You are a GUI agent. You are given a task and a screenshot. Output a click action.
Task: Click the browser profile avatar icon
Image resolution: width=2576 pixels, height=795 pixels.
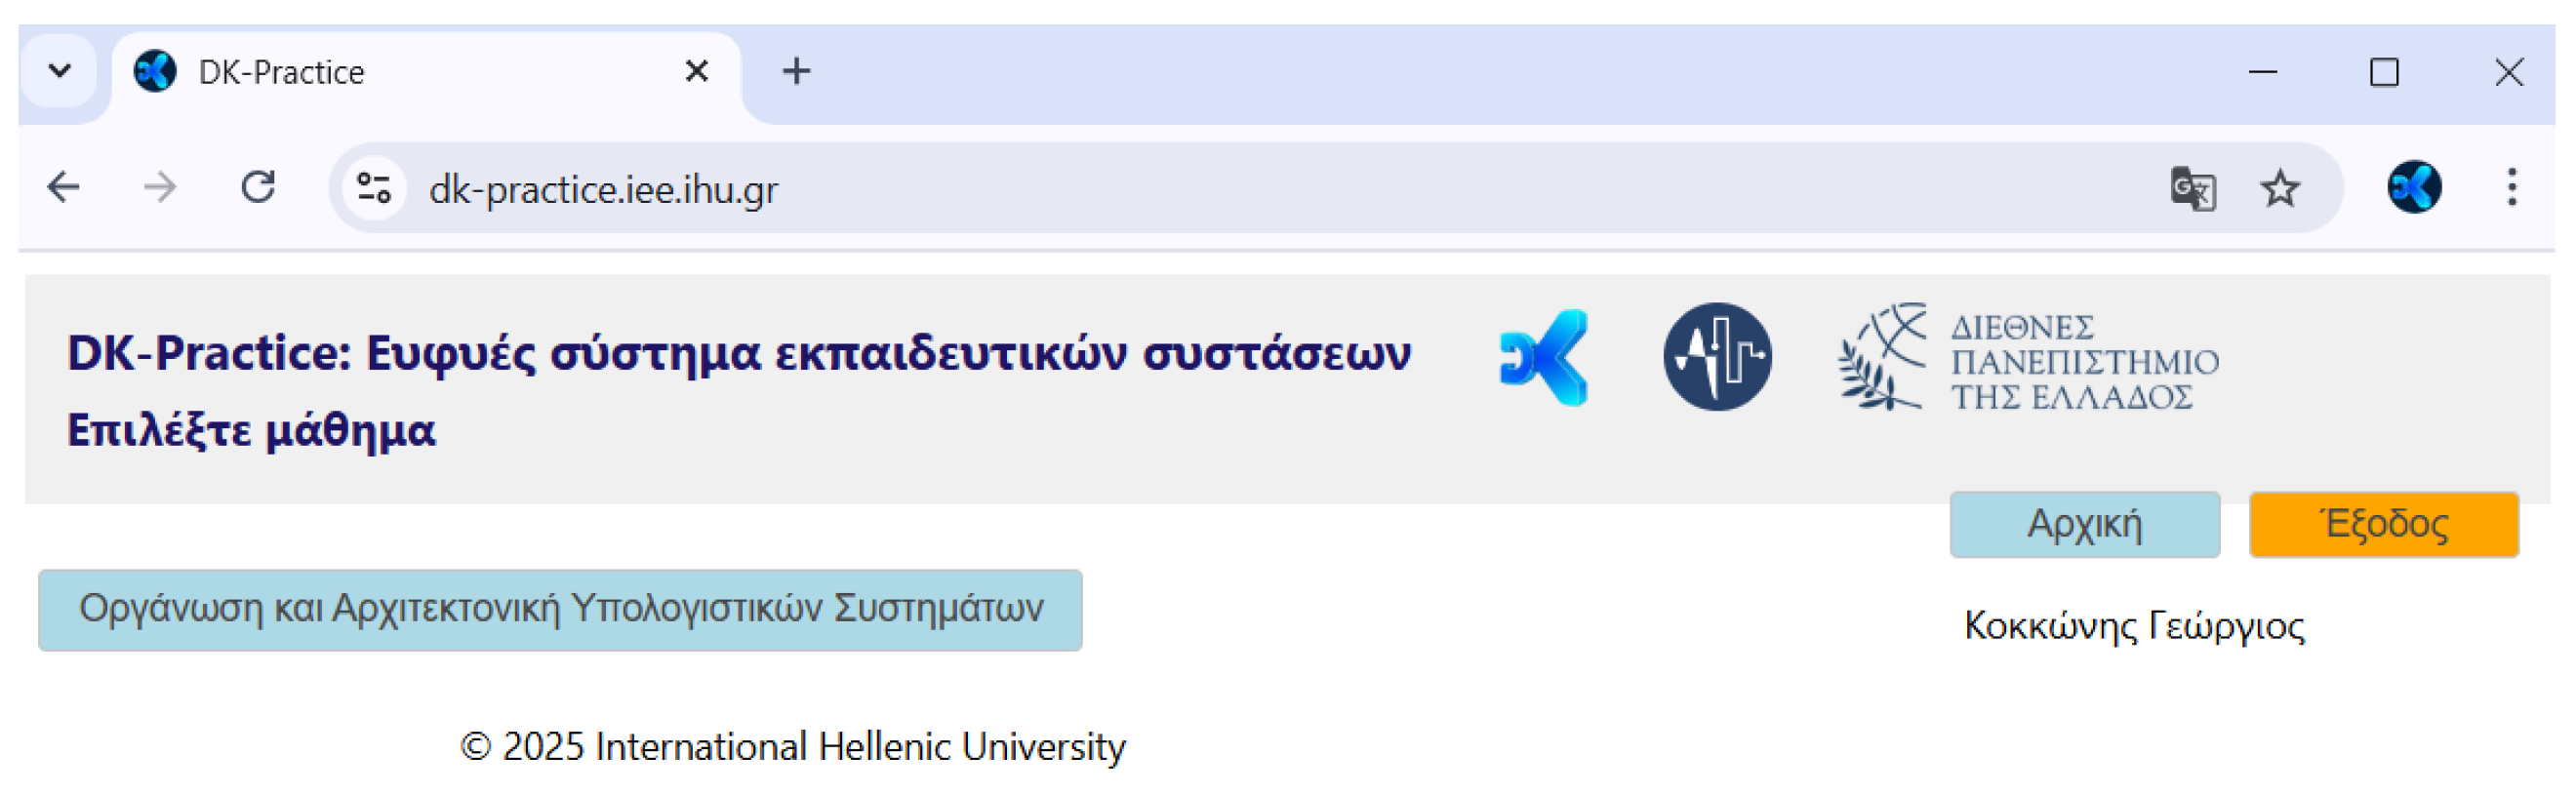pyautogui.click(x=2413, y=188)
